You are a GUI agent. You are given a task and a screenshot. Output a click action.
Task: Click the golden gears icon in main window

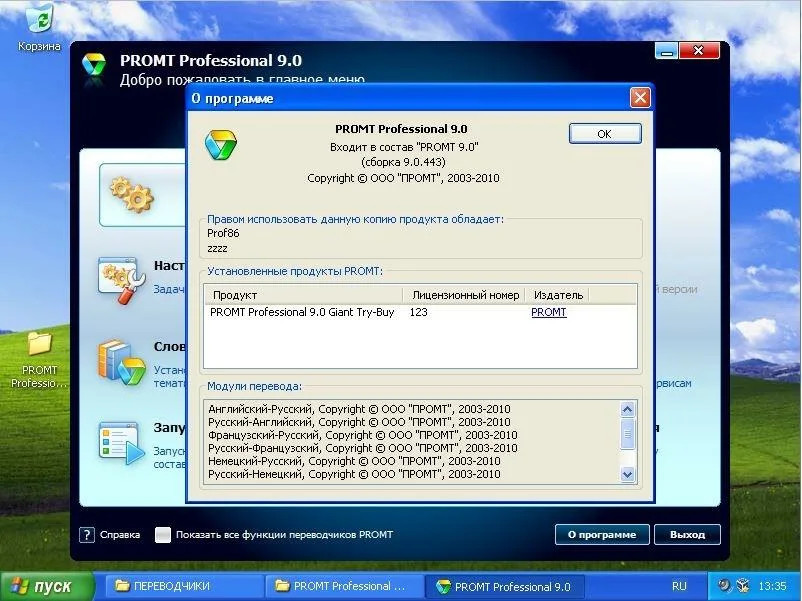[132, 195]
